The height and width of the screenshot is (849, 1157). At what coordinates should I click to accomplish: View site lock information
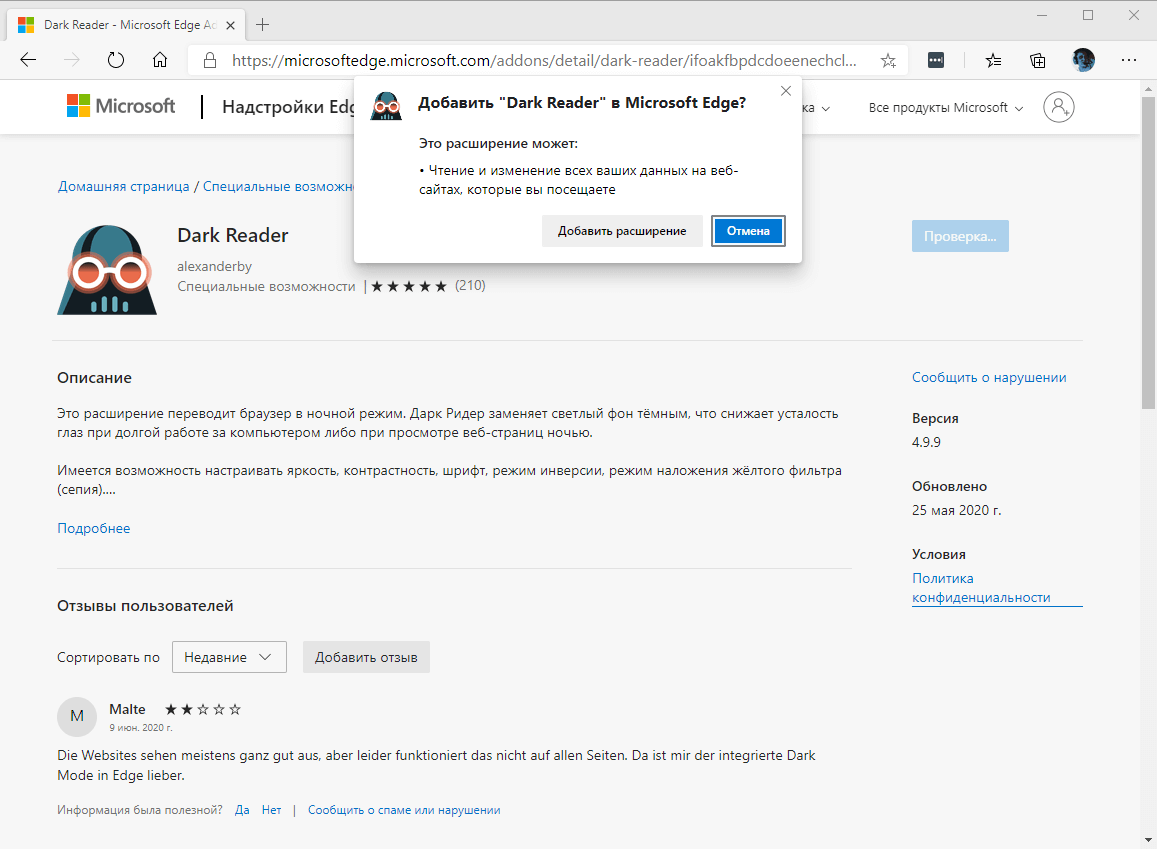[x=210, y=60]
